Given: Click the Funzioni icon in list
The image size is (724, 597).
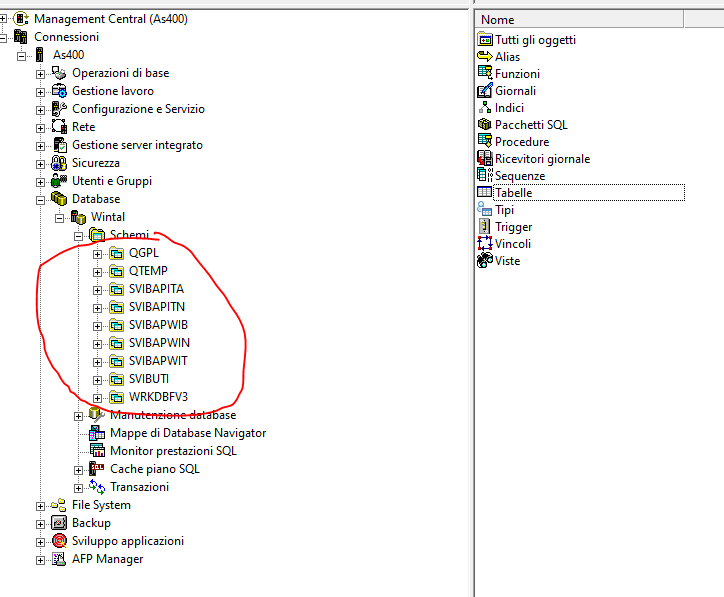Looking at the screenshot, I should 485,73.
